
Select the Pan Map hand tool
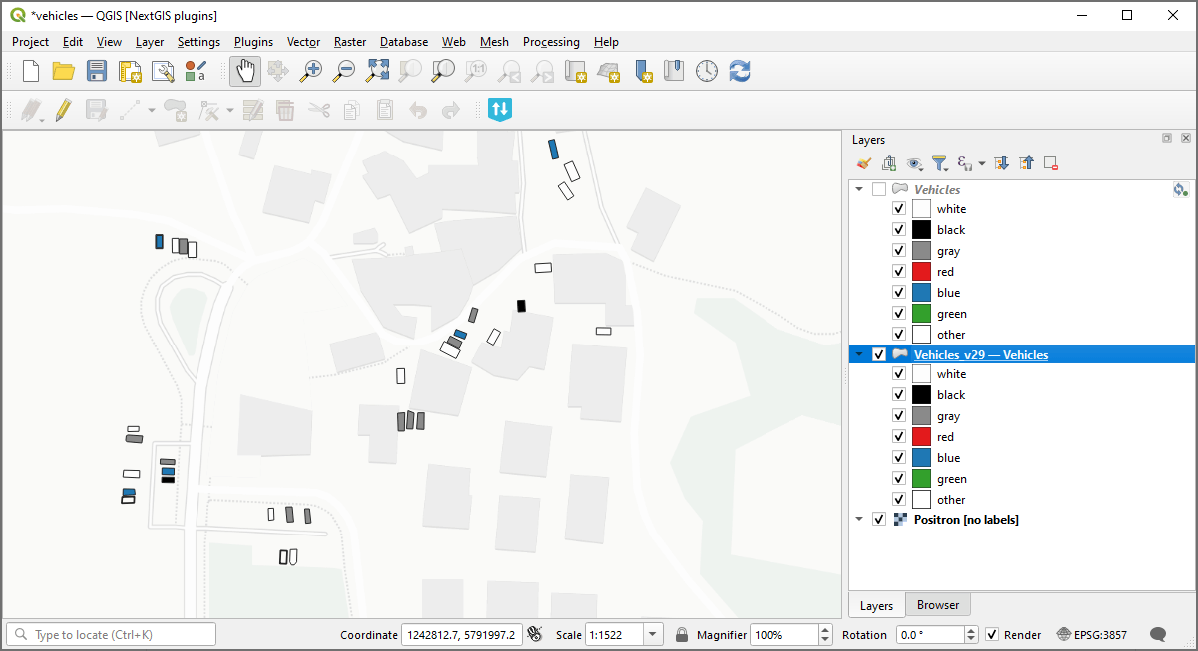click(x=245, y=71)
